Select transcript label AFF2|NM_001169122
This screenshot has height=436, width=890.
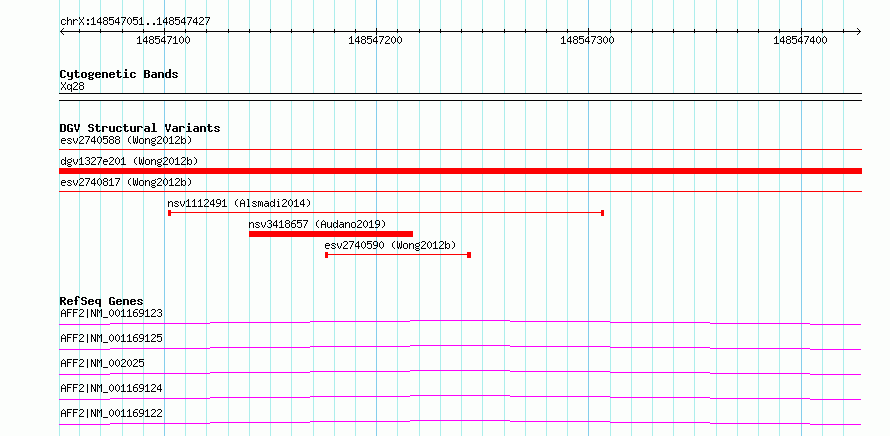(111, 413)
